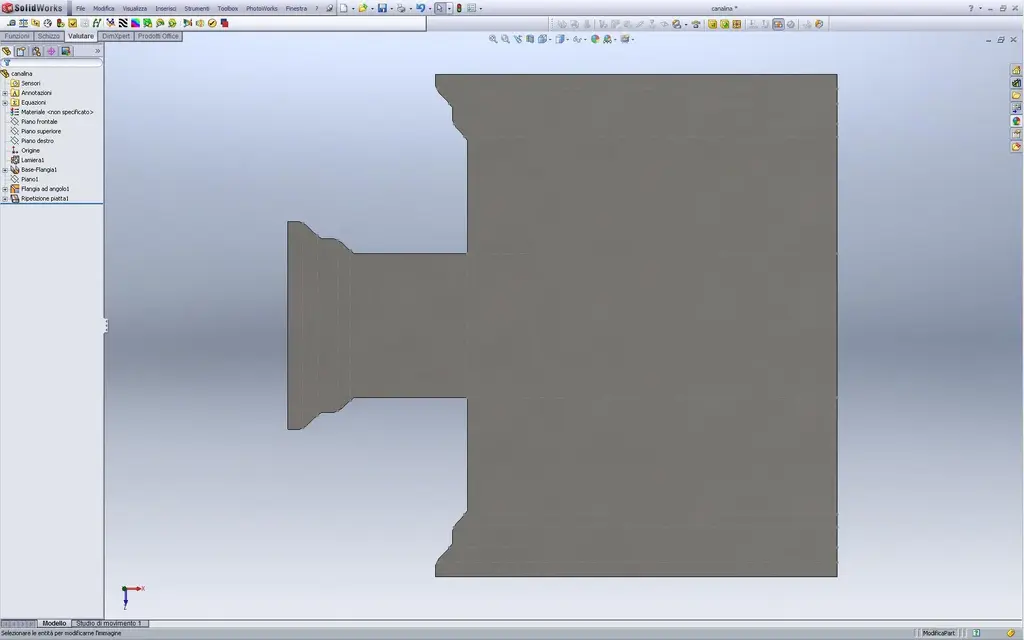1024x640 pixels.
Task: Click the zebra stripes icon in Valutare toolbar
Action: pos(123,23)
